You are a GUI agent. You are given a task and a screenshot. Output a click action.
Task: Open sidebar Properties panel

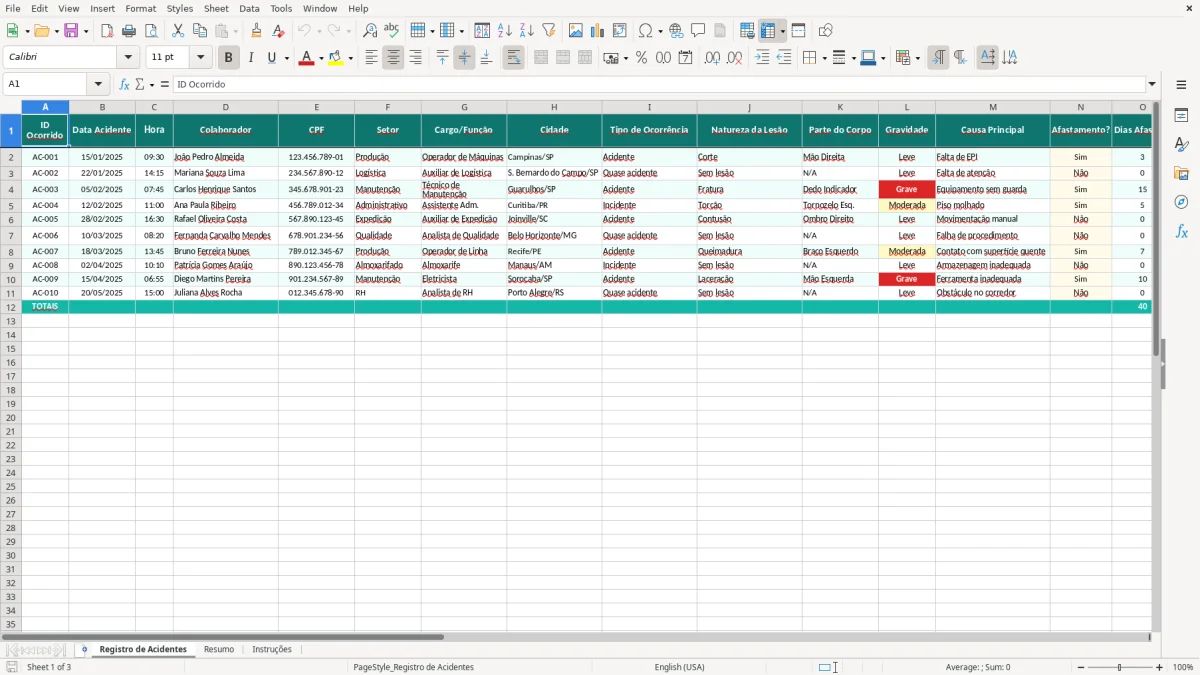(x=1181, y=116)
